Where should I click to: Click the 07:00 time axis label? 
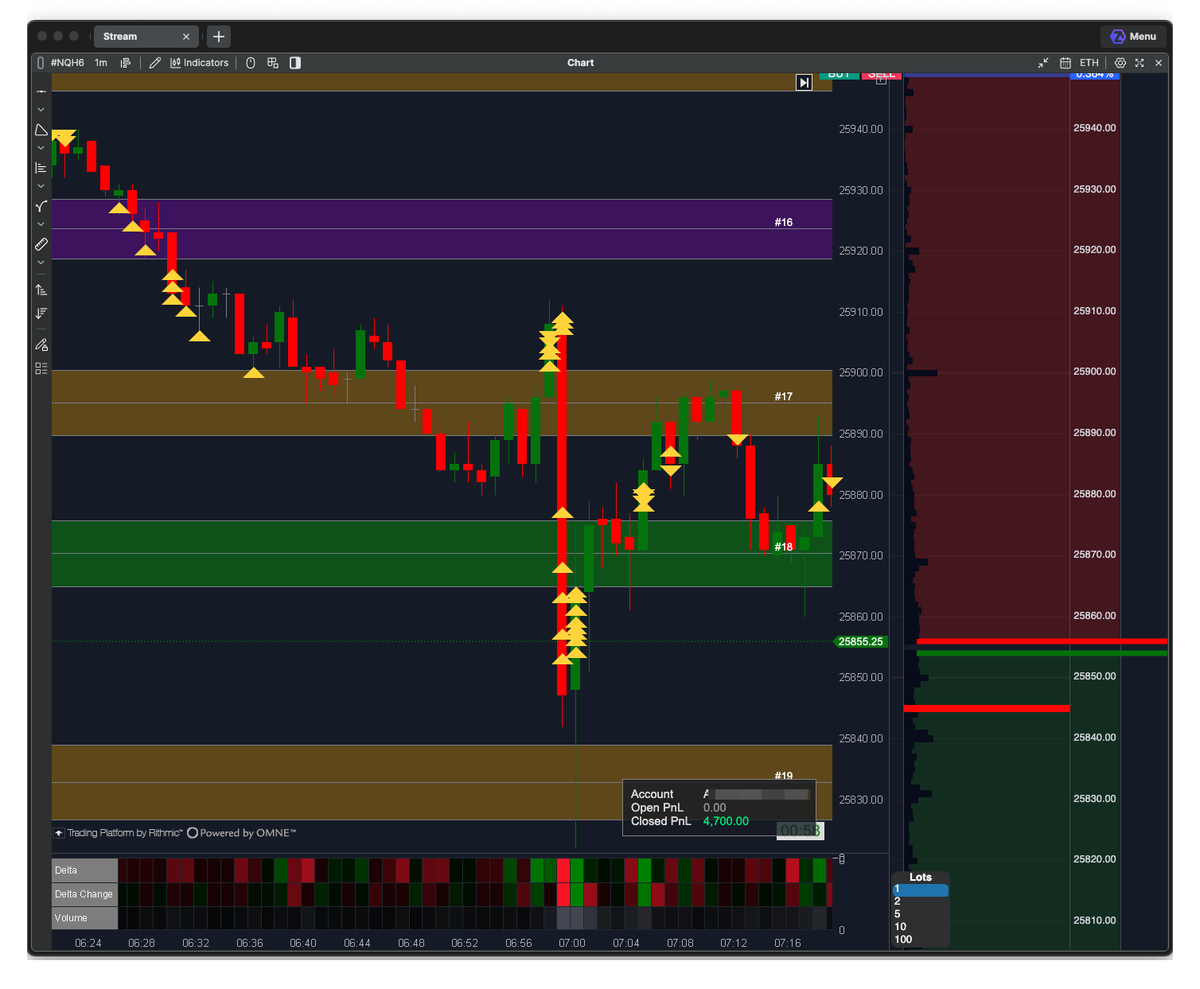[572, 943]
